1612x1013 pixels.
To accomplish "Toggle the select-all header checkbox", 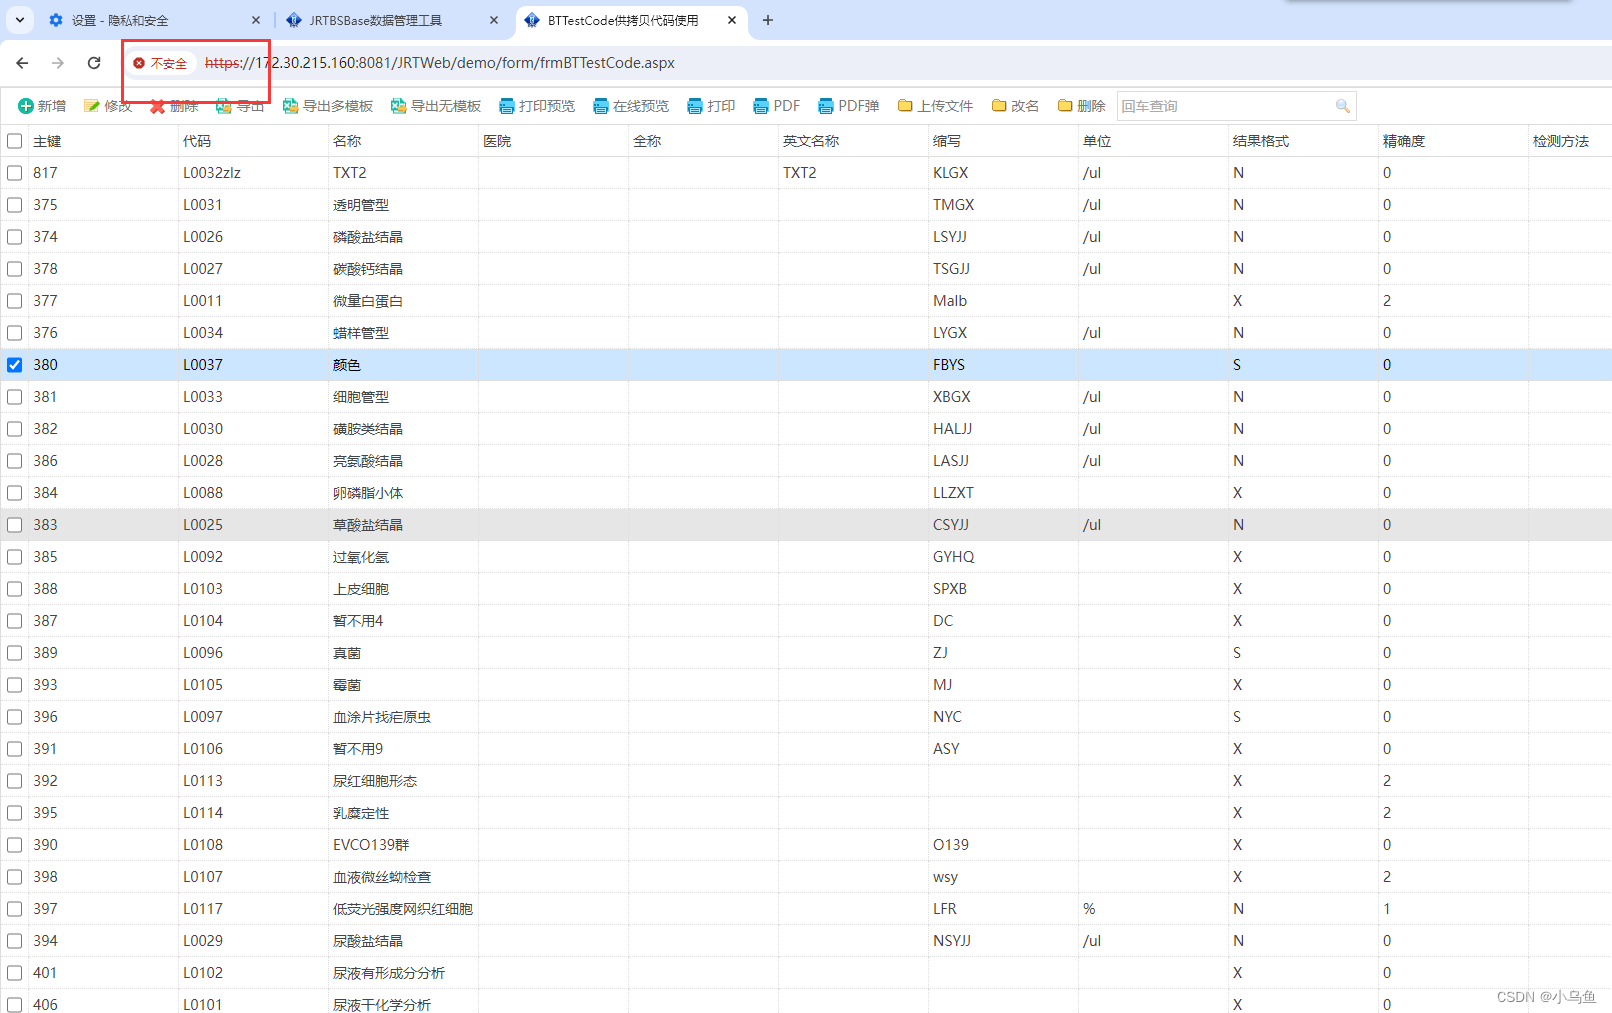I will (x=14, y=141).
